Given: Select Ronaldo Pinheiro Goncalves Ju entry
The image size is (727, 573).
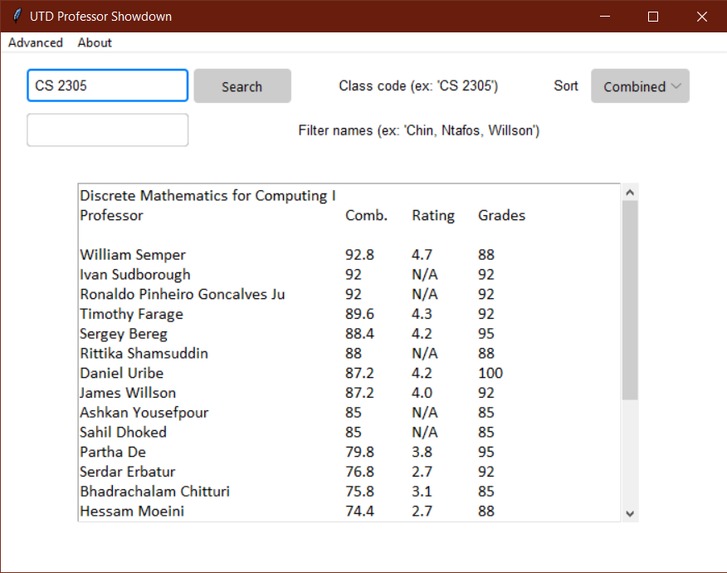Looking at the screenshot, I should (349, 294).
